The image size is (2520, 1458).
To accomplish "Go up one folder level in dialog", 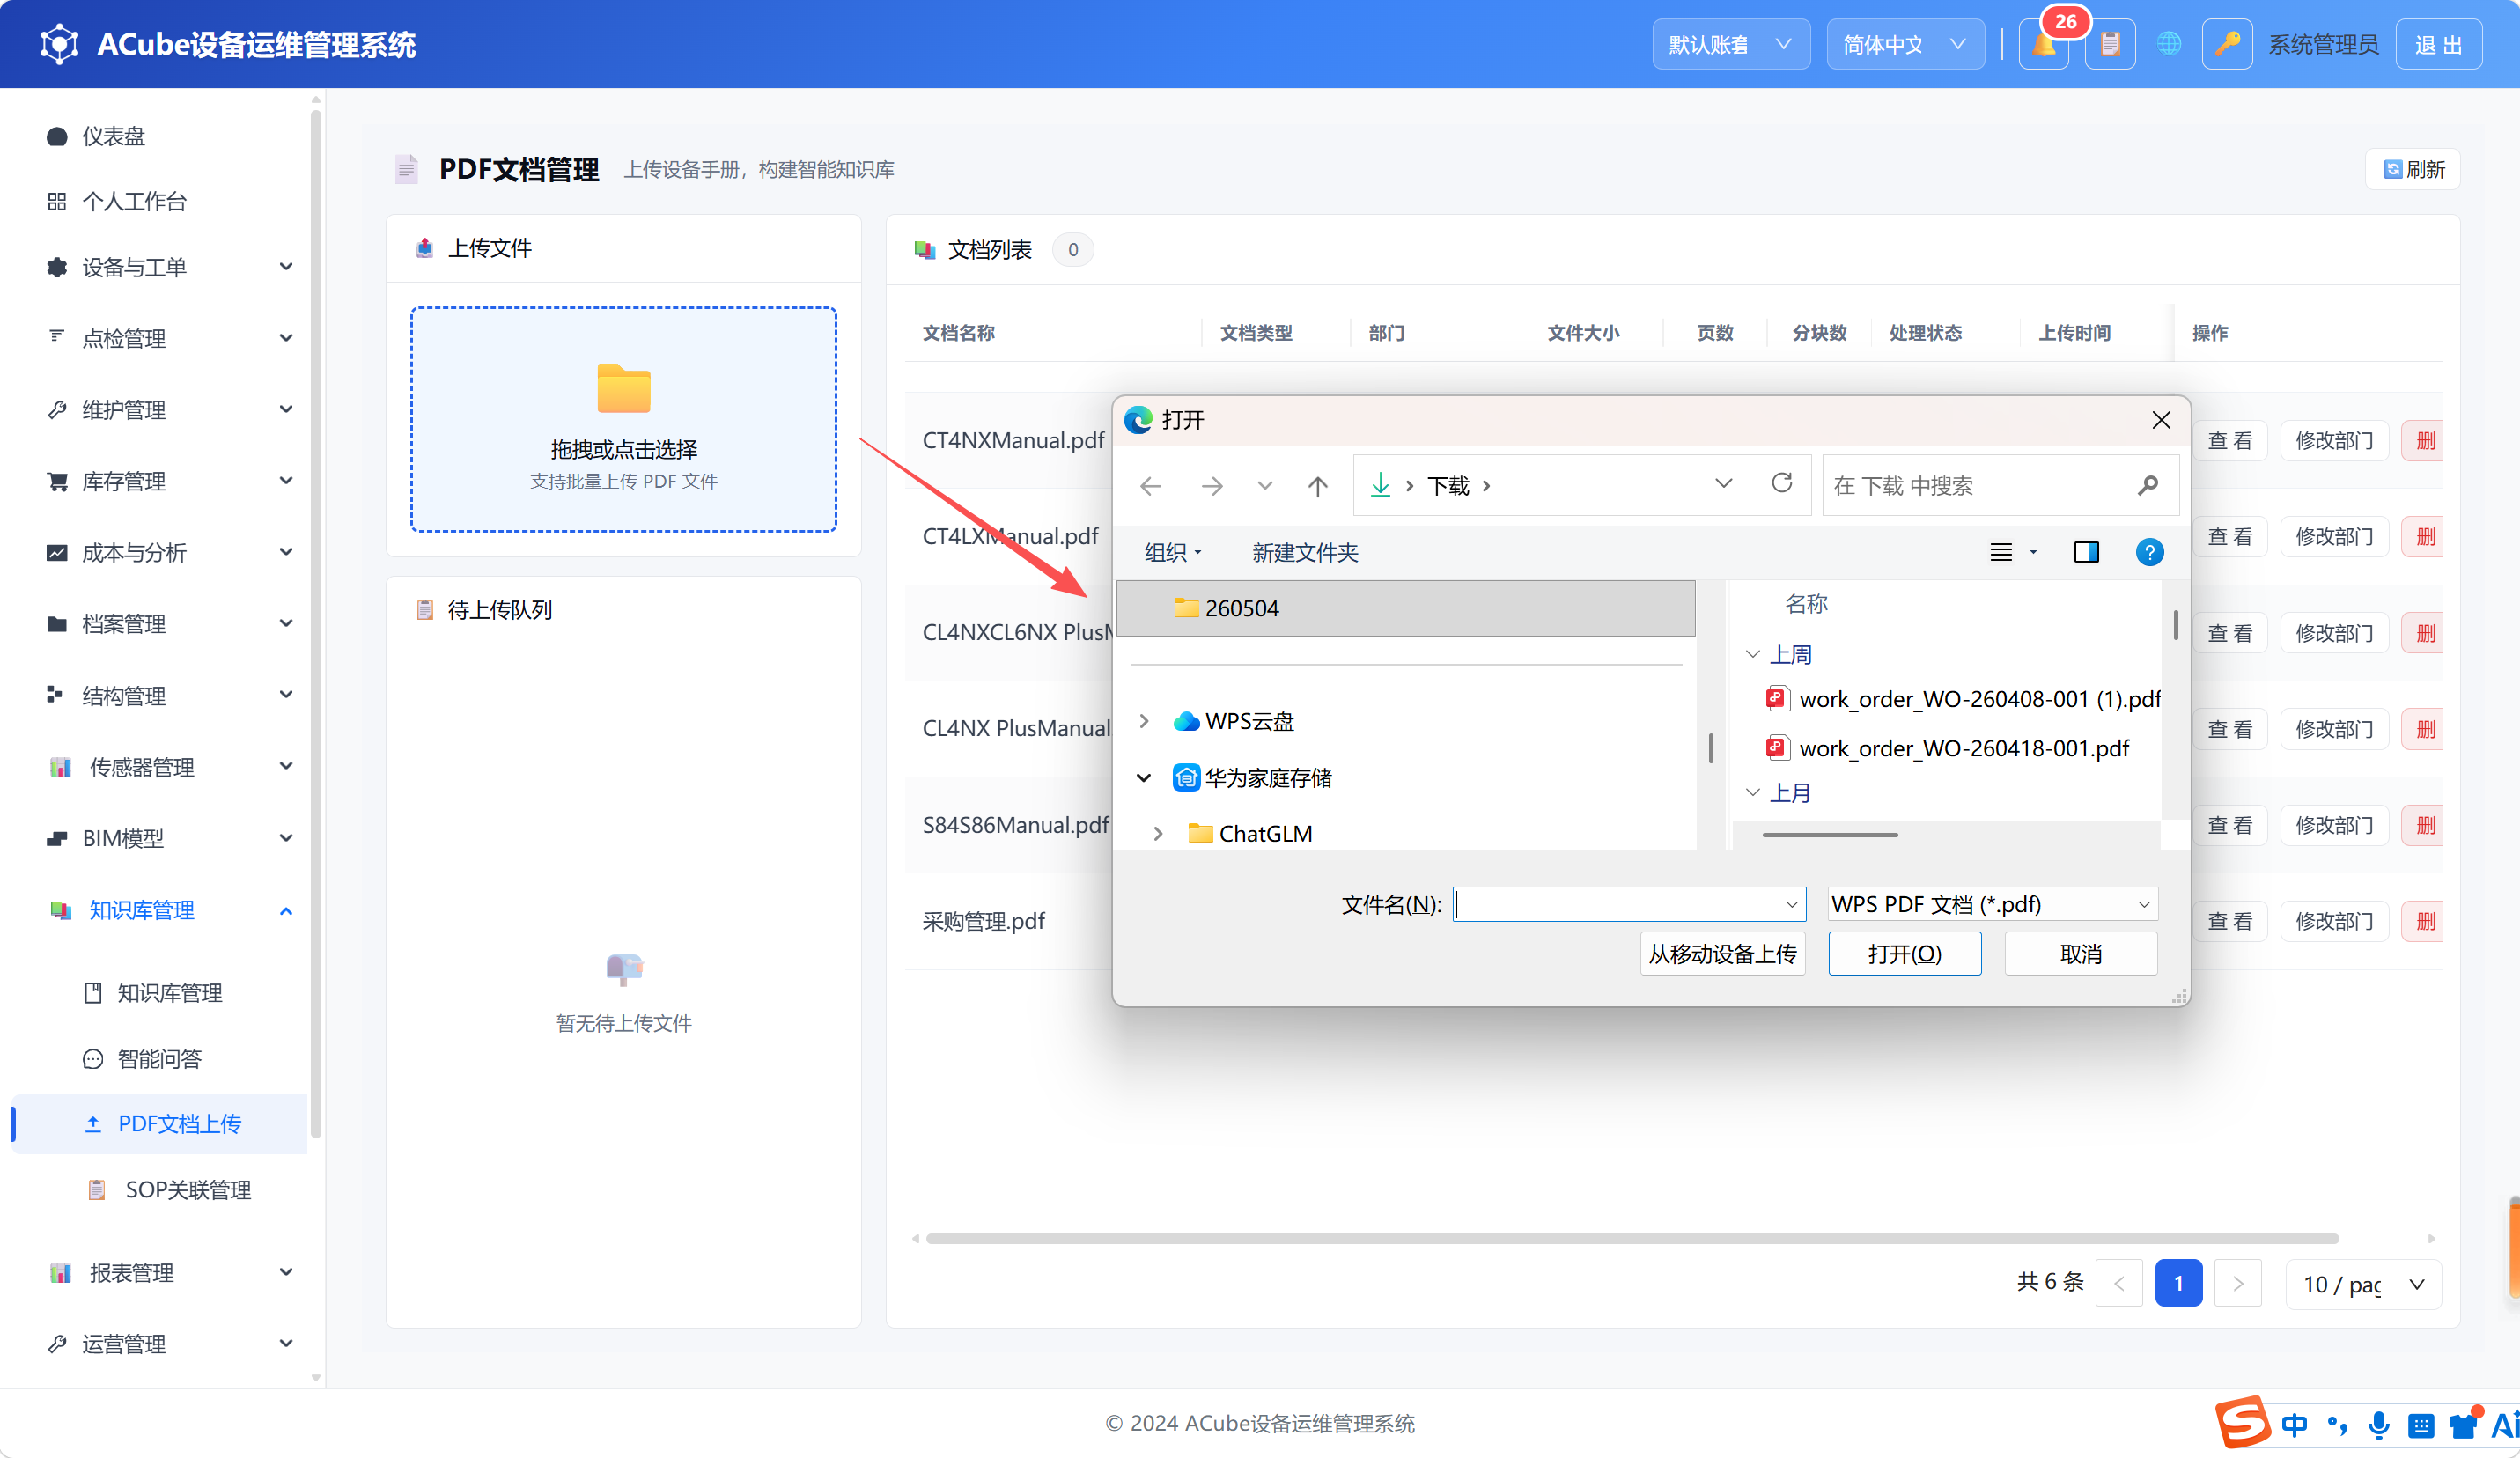I will (x=1318, y=486).
